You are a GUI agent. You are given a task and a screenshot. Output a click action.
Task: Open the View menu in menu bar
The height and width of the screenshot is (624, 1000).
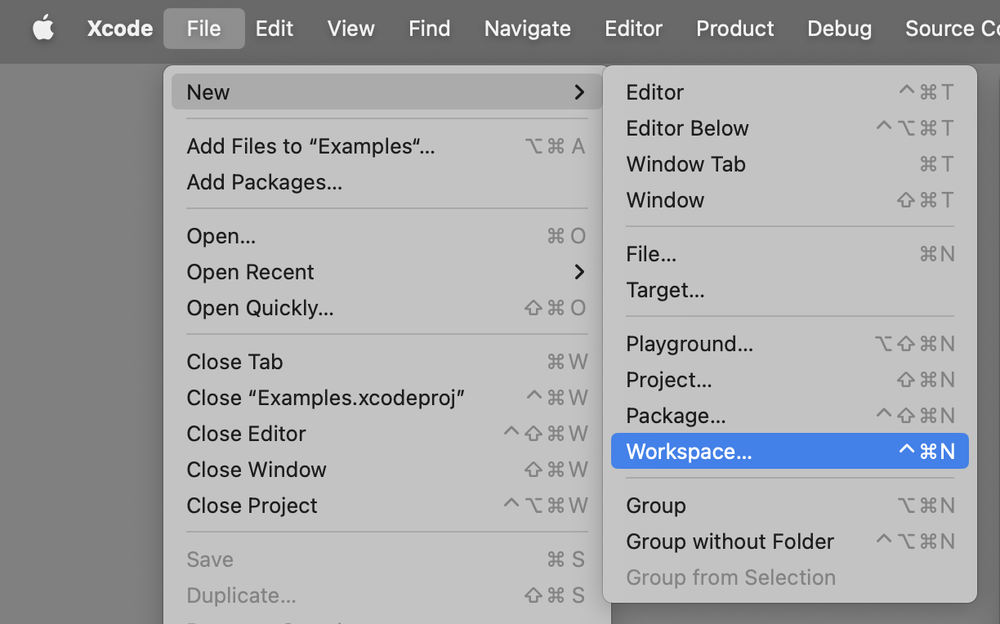coord(351,29)
